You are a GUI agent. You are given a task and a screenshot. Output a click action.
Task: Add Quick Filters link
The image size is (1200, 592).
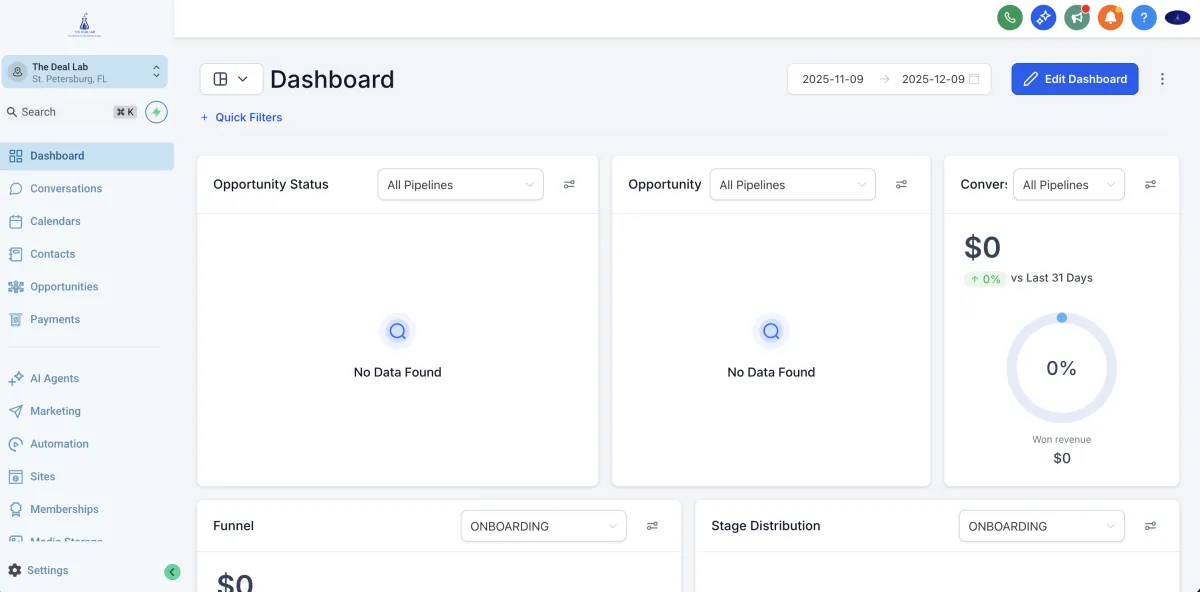pos(241,117)
